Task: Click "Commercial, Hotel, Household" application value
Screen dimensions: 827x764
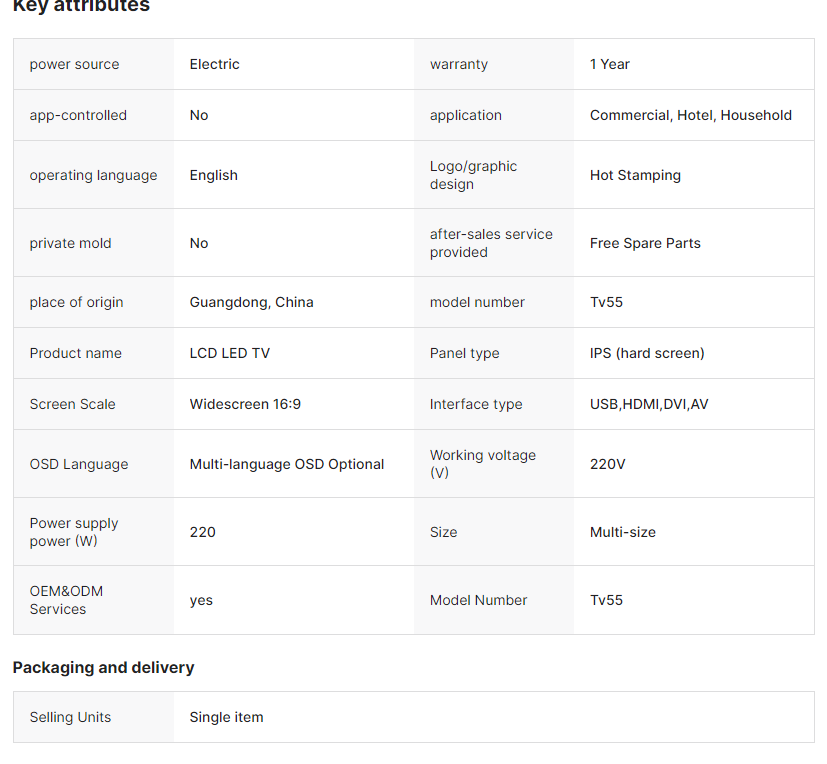Action: click(x=690, y=115)
